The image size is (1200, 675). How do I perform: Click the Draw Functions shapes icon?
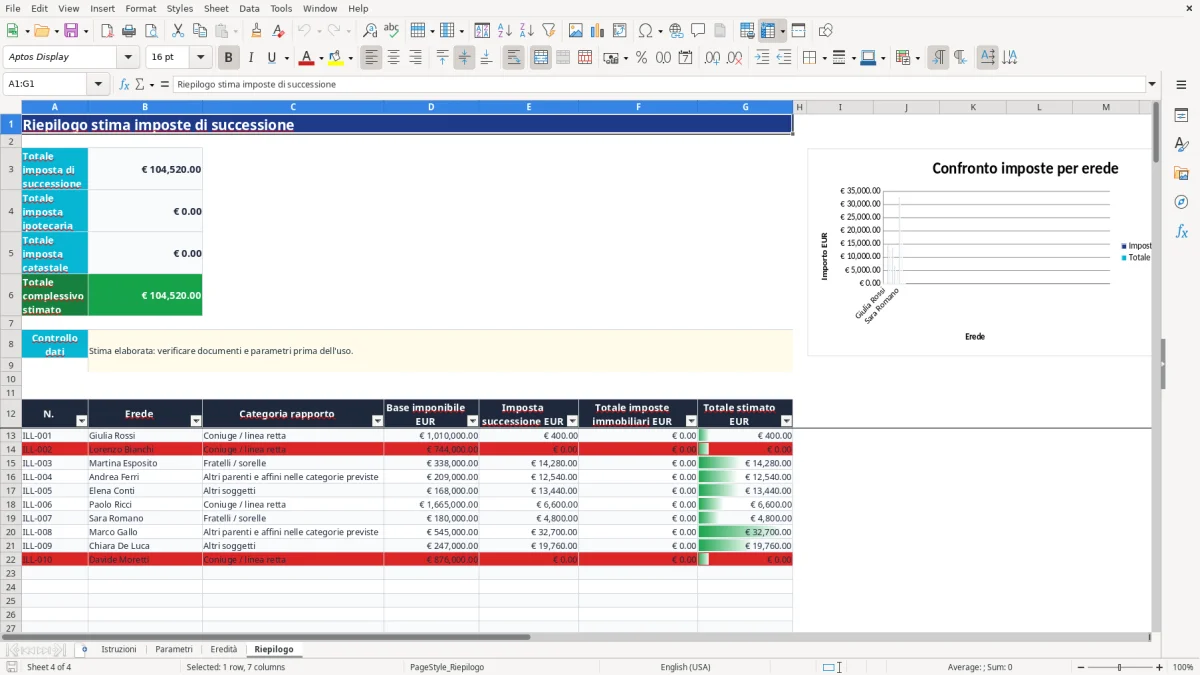(826, 31)
